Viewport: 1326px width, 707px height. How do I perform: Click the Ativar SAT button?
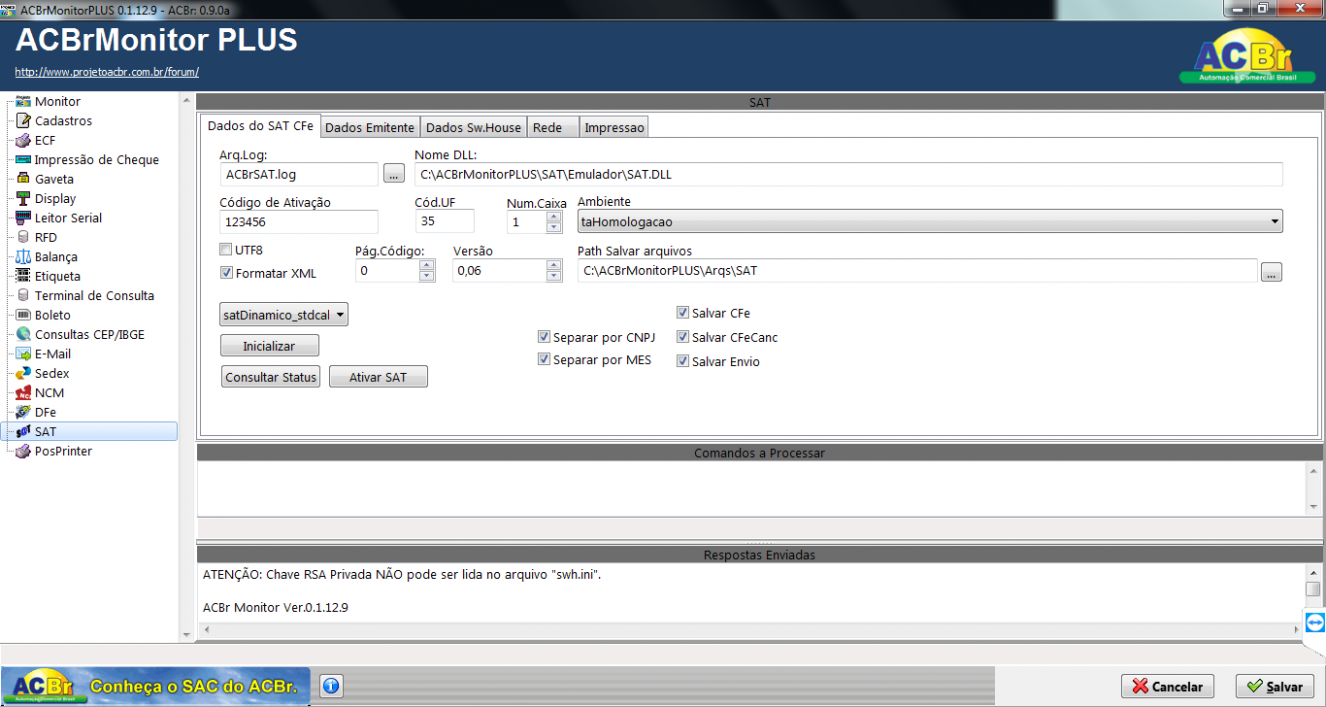378,377
